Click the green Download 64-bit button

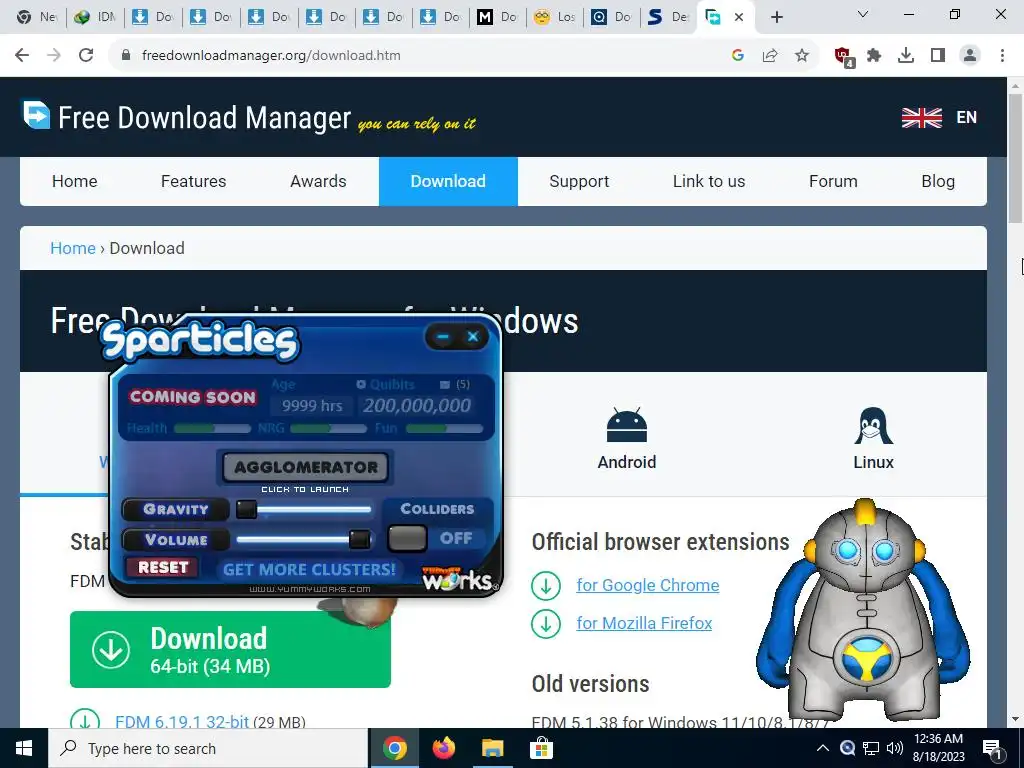[230, 649]
